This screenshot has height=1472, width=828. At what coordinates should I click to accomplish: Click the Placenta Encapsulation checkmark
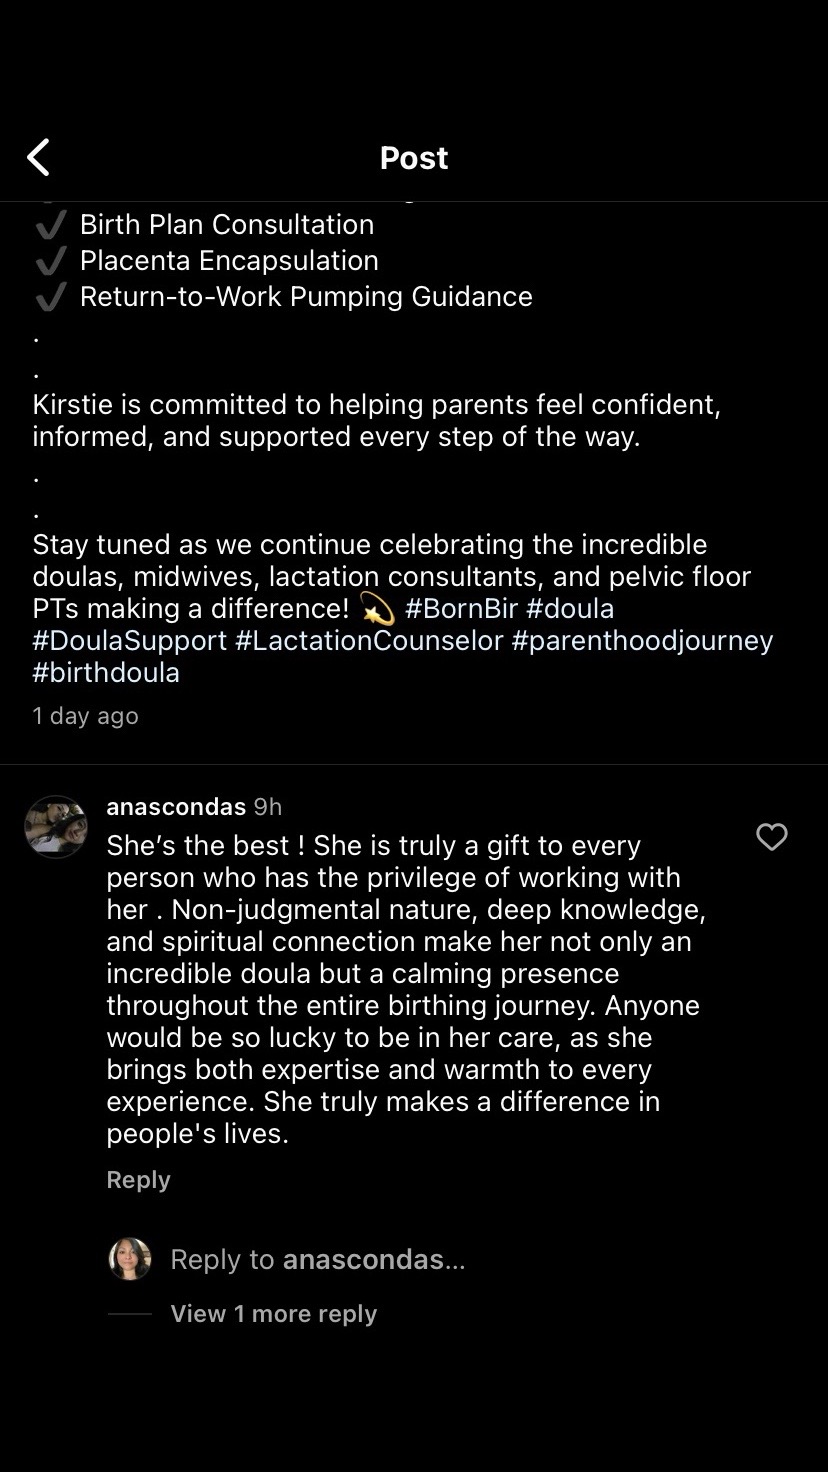pos(50,261)
